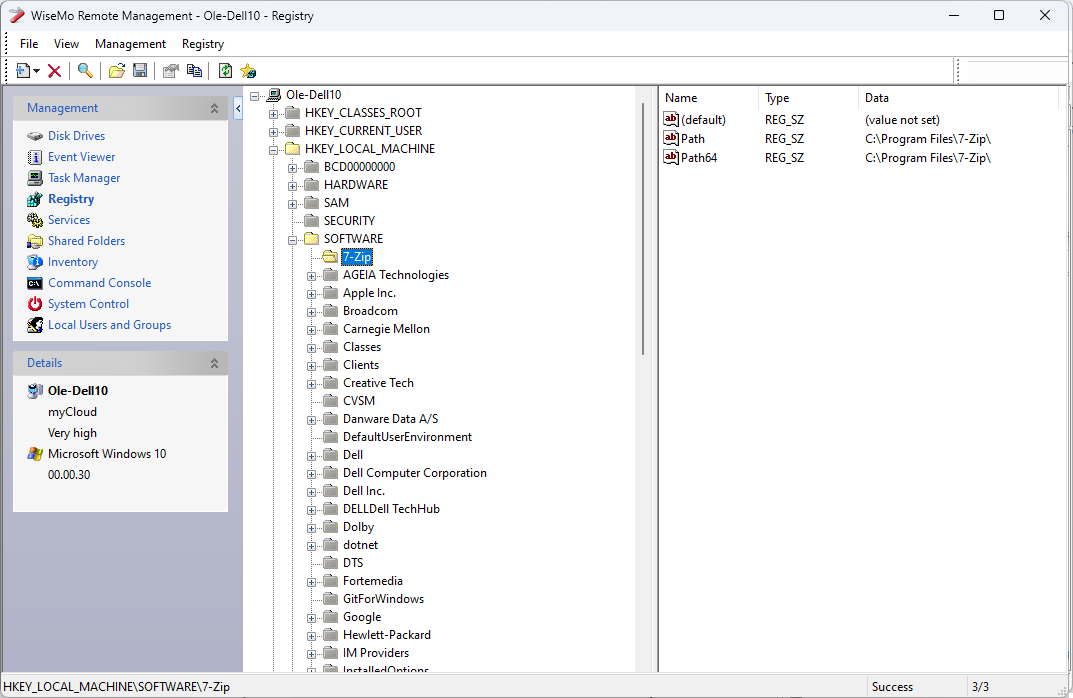Use the Find magnifier icon on toolbar
Image resolution: width=1073 pixels, height=698 pixels.
[x=85, y=70]
